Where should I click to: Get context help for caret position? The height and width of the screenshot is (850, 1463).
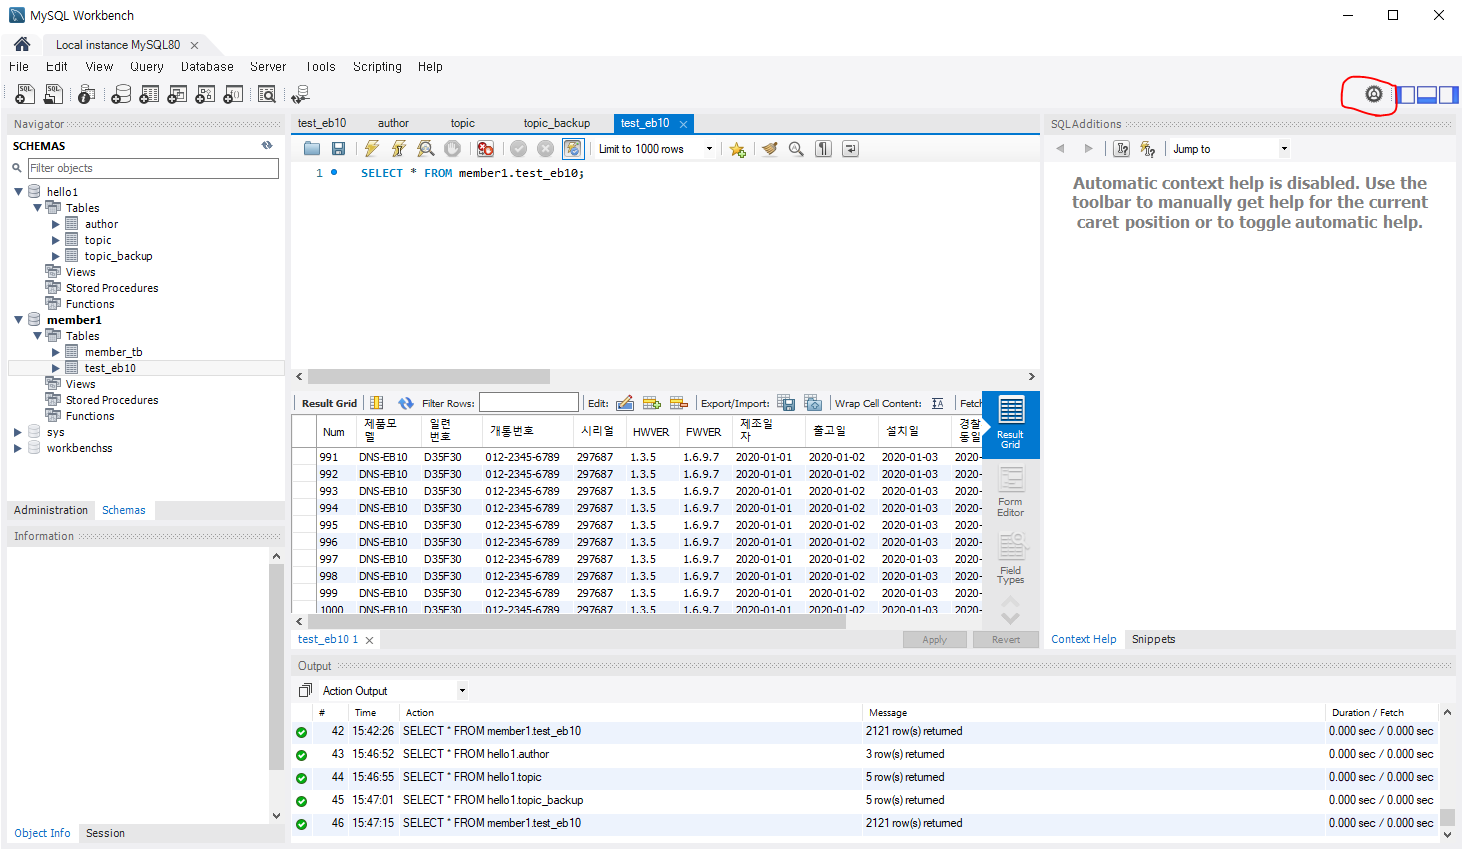point(1122,149)
